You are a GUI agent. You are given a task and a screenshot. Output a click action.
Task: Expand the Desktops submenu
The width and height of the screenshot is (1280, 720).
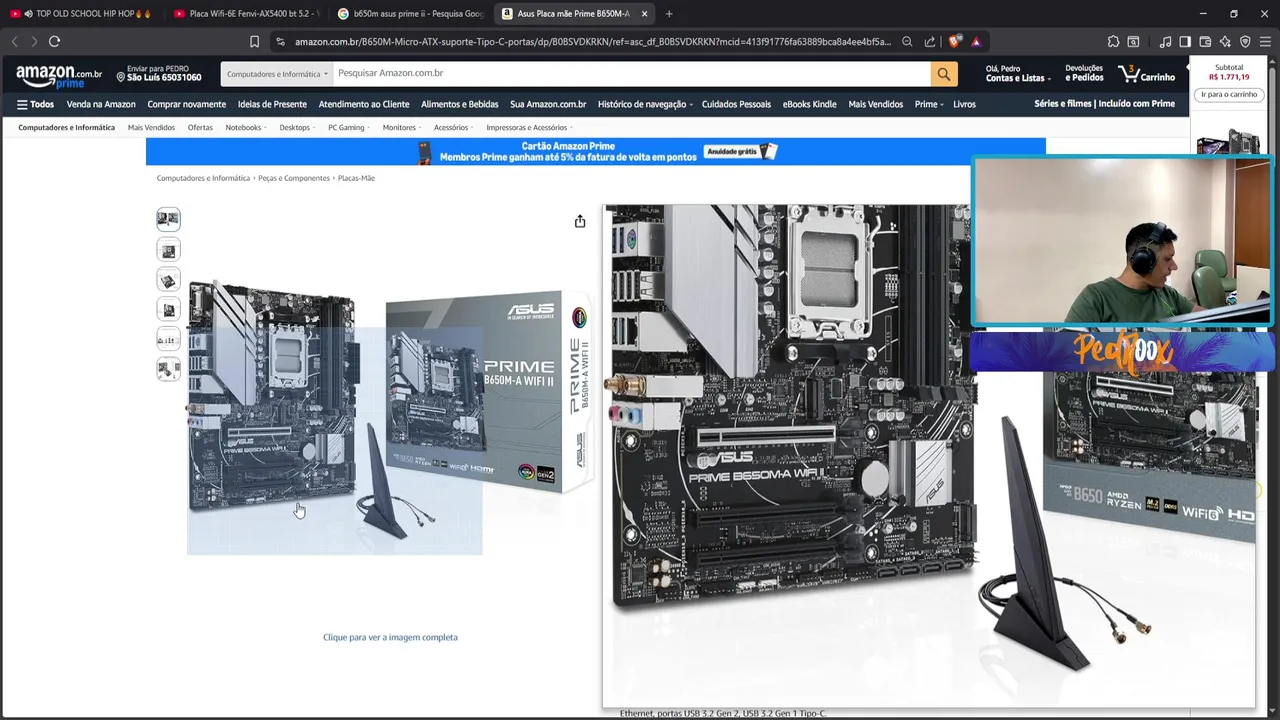[297, 128]
